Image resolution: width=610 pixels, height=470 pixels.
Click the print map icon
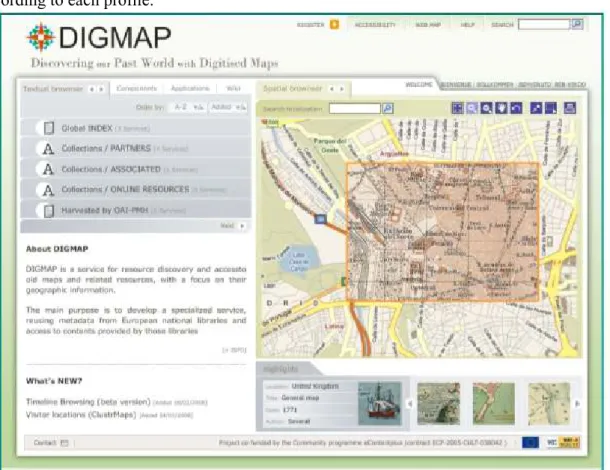click(570, 108)
